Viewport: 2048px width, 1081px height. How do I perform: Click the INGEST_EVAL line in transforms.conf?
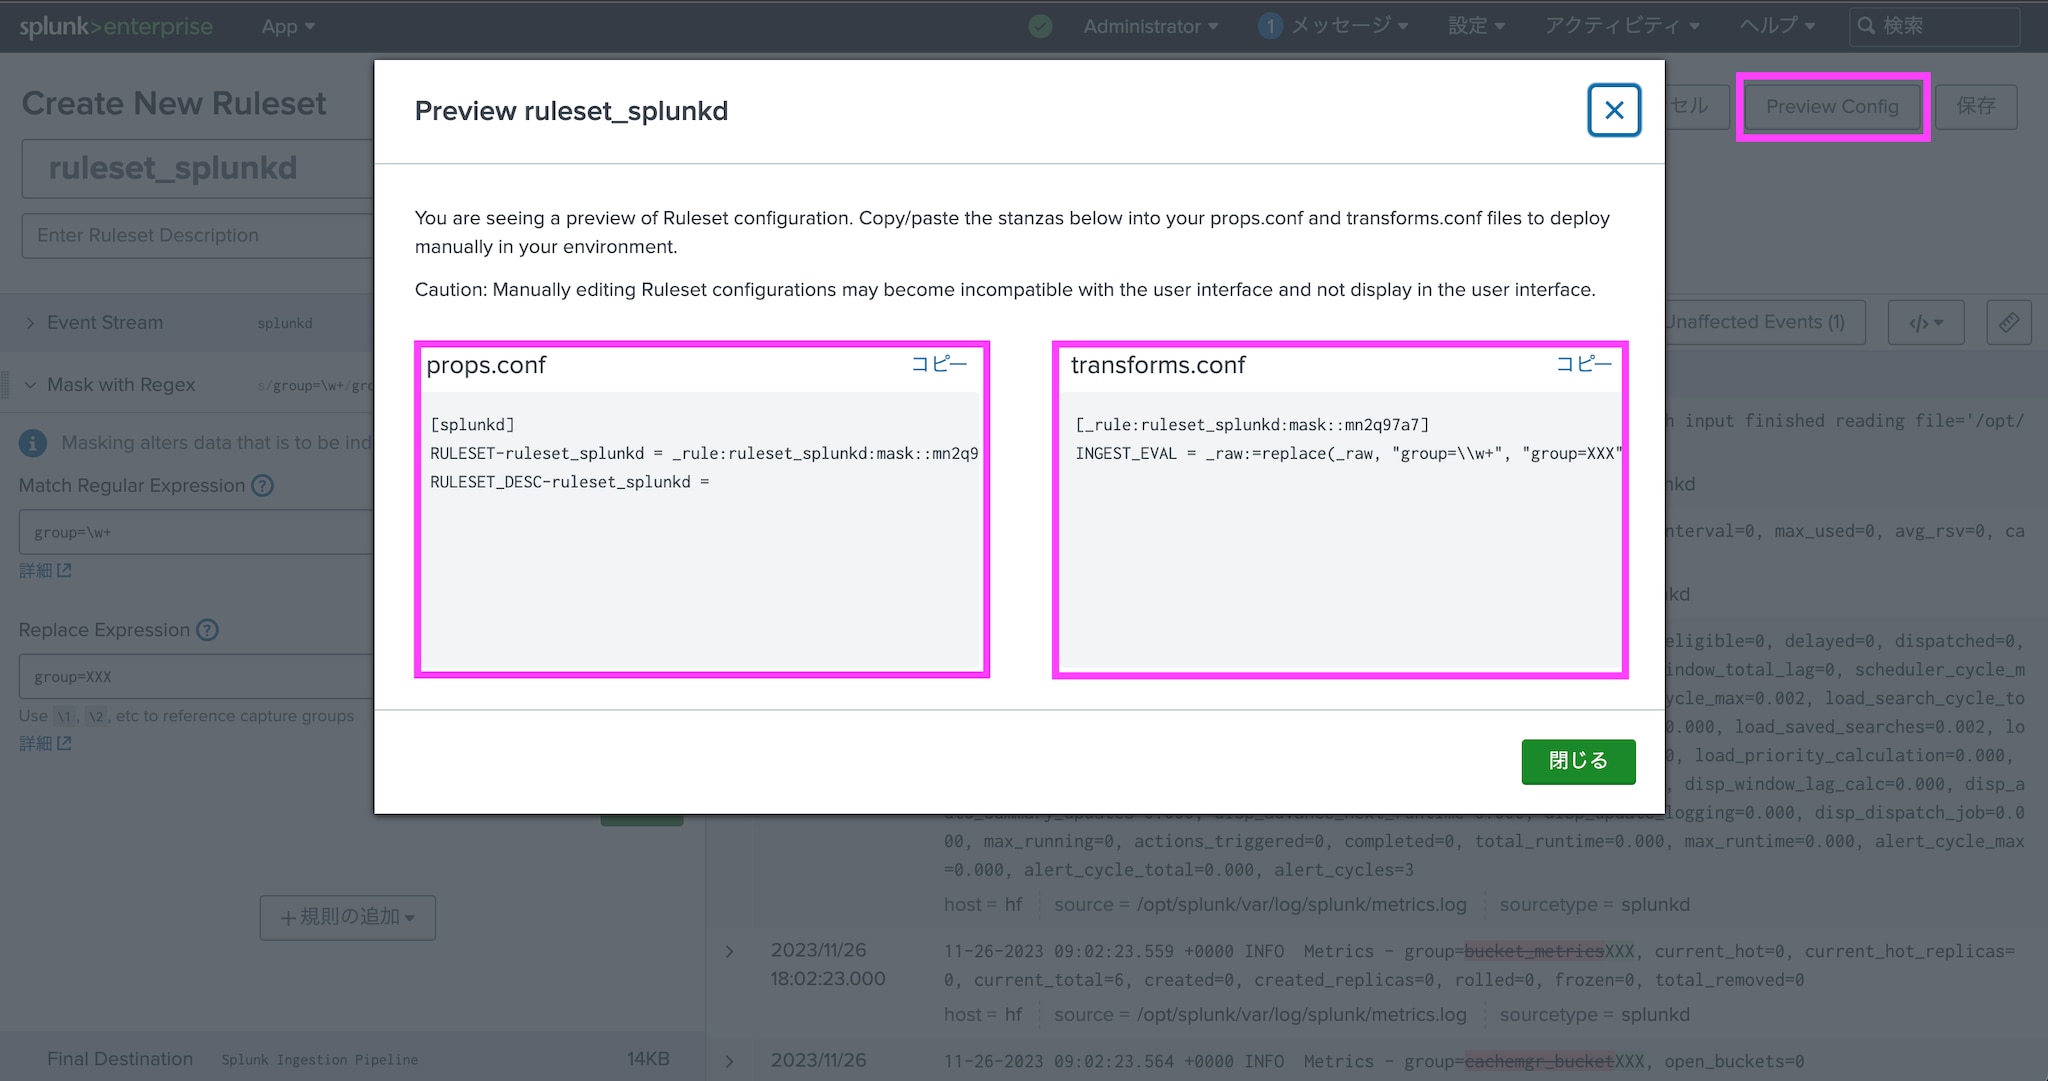pyautogui.click(x=1348, y=454)
